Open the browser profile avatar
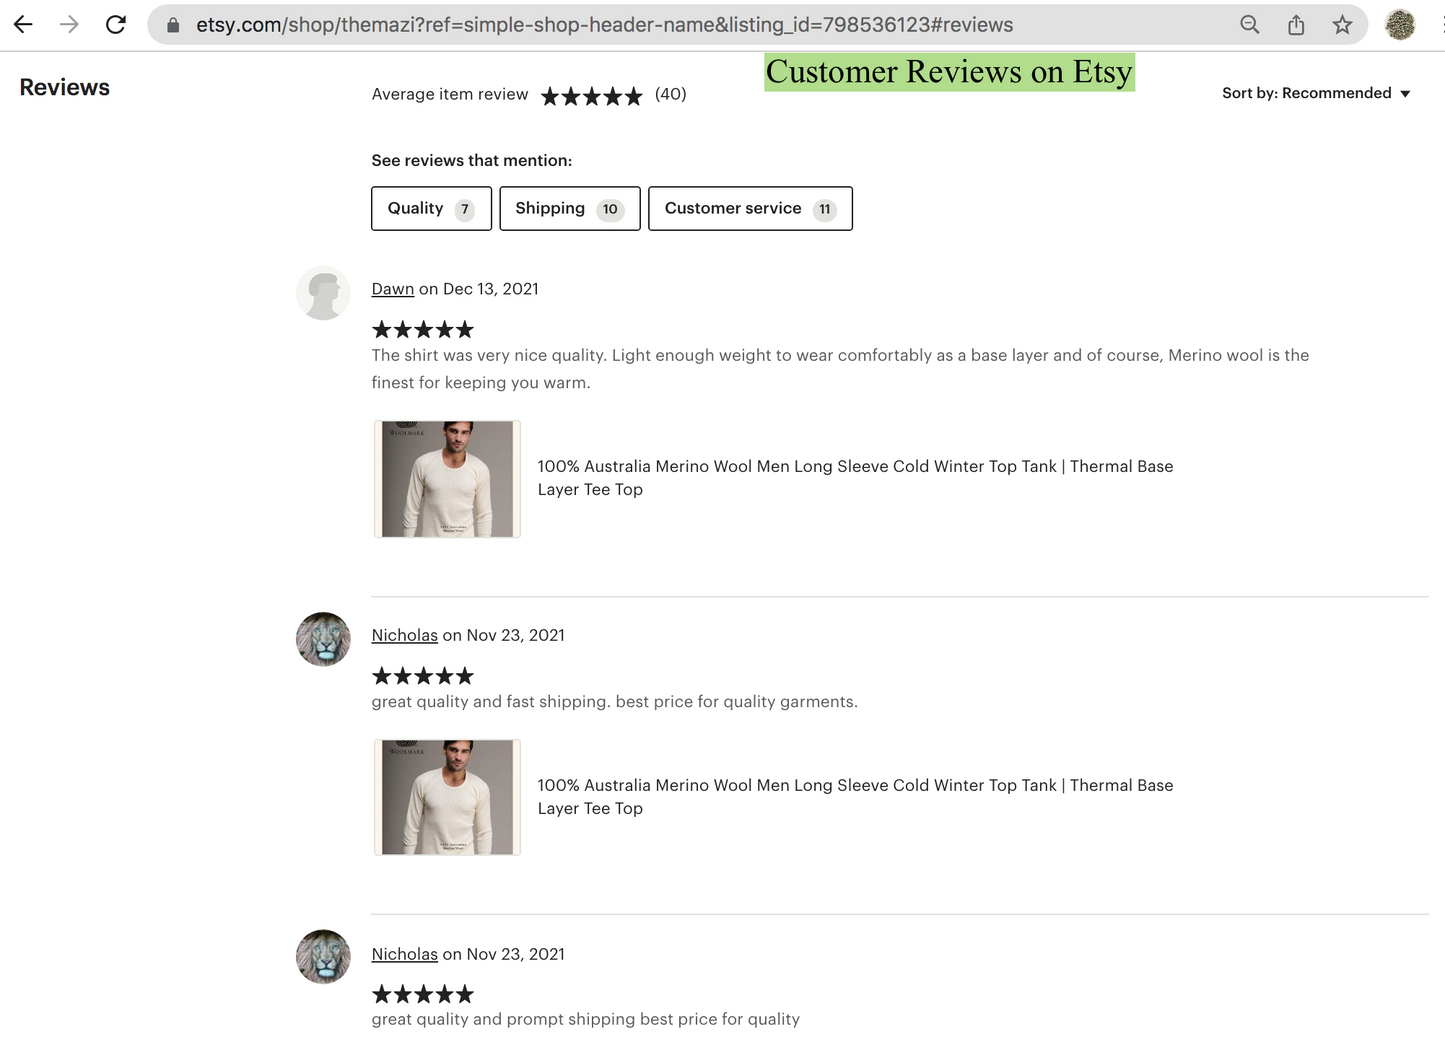1445x1042 pixels. [x=1400, y=25]
